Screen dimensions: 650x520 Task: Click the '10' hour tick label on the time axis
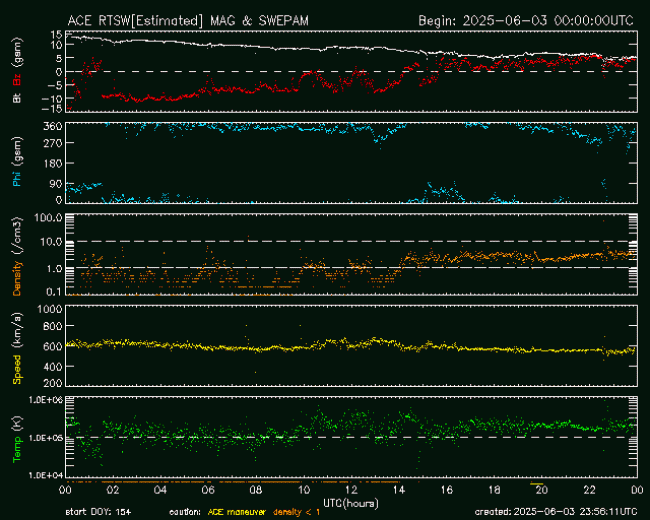pos(304,491)
